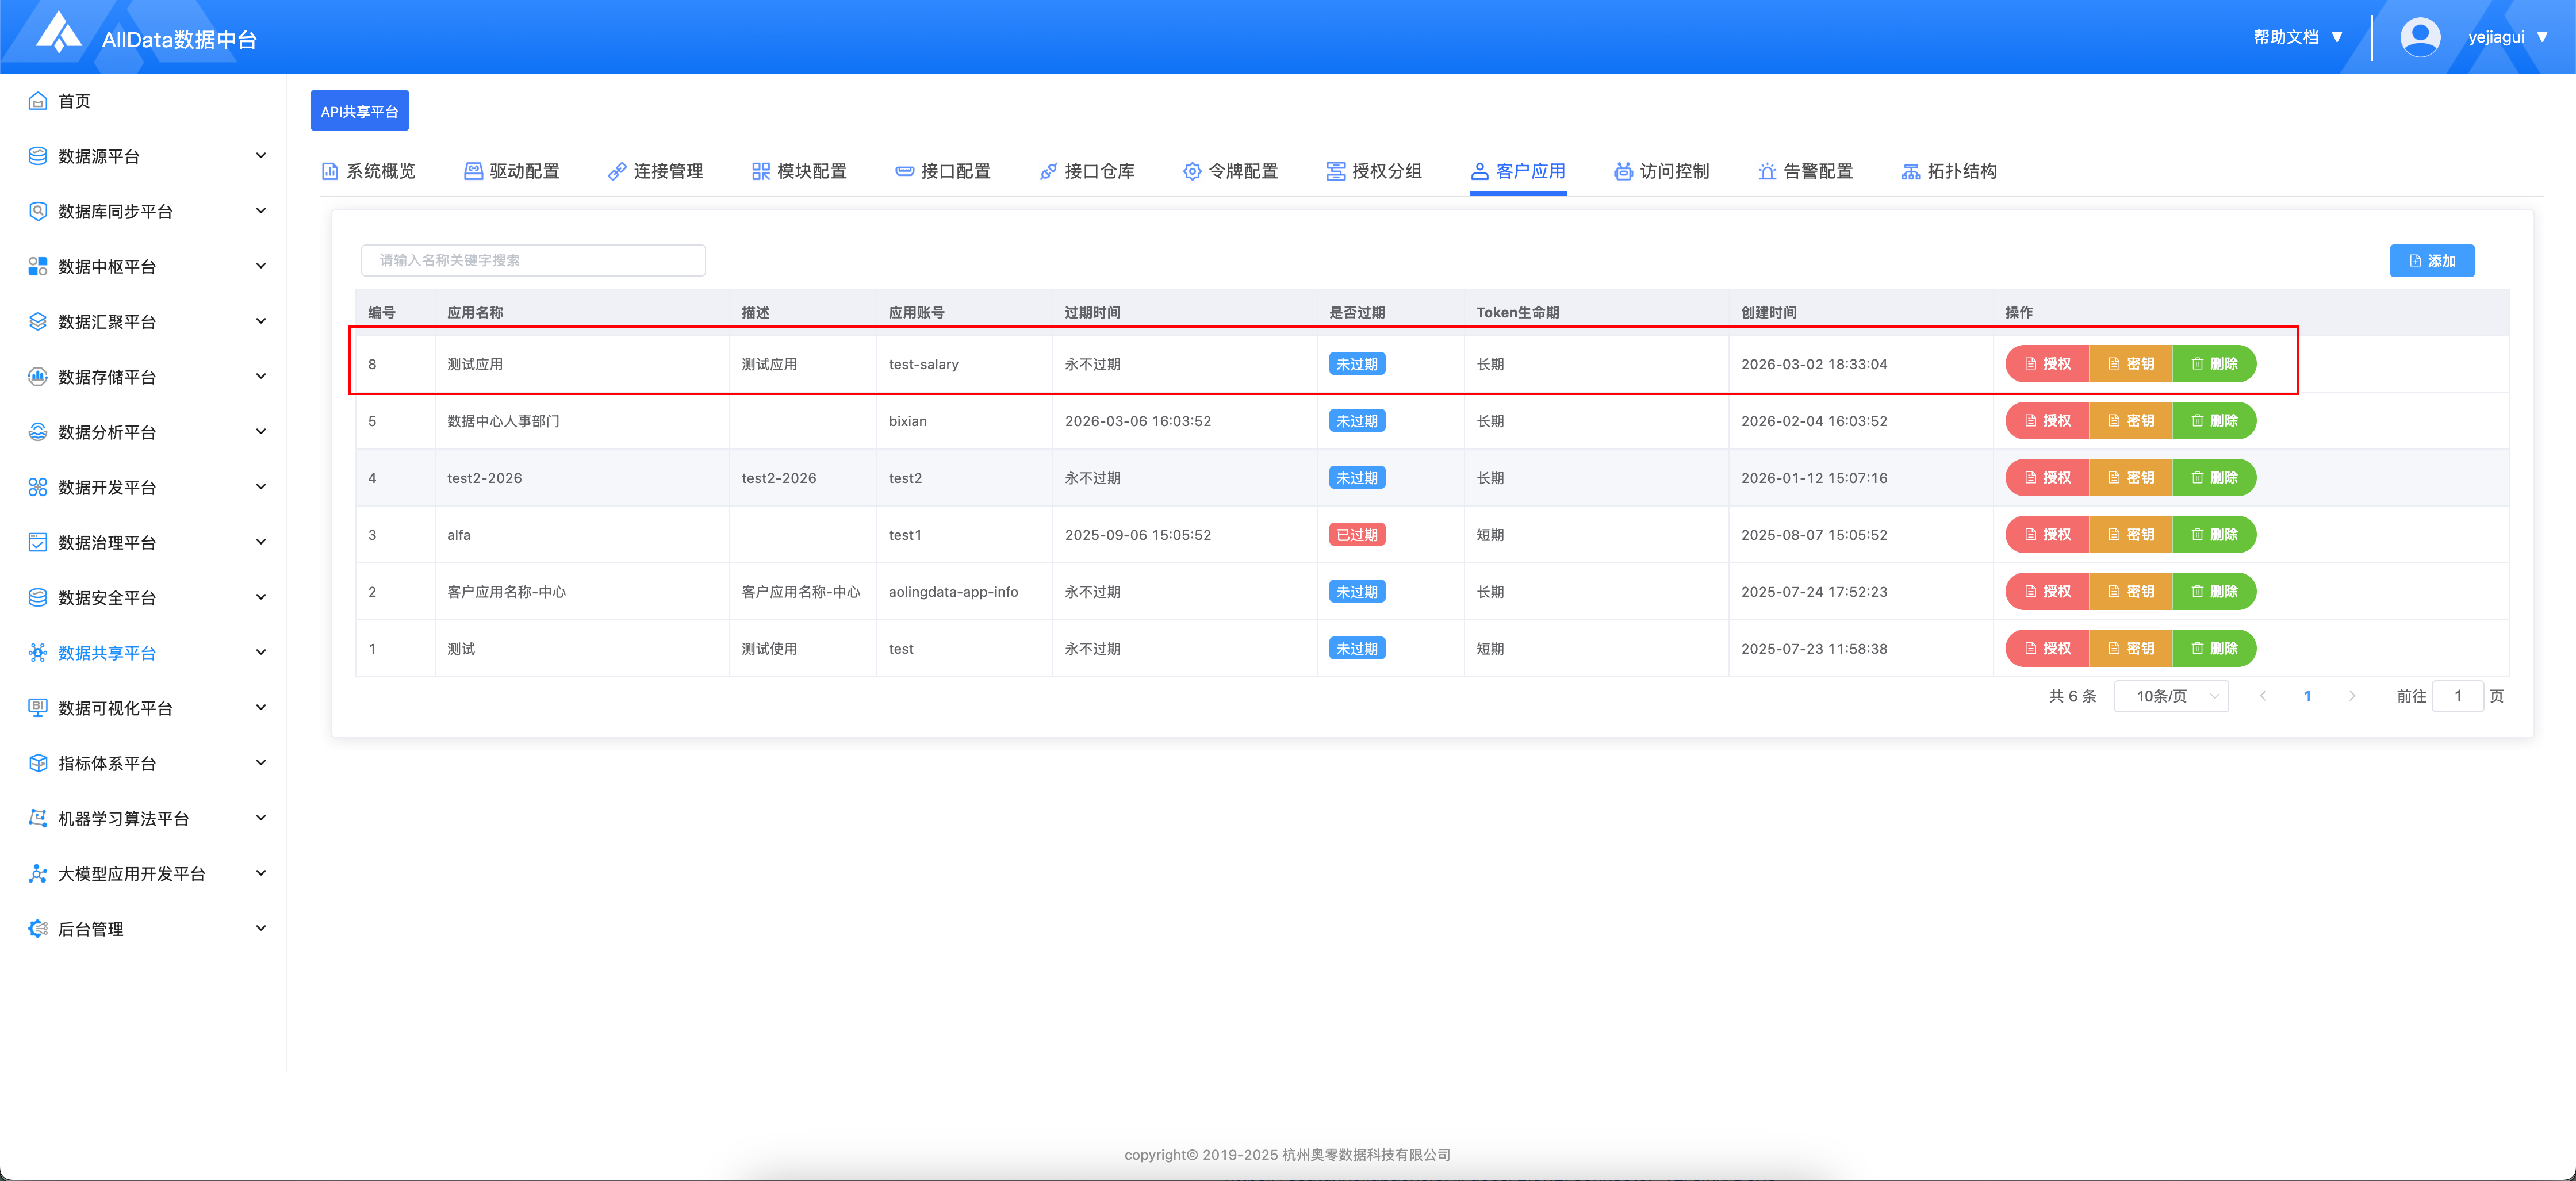This screenshot has height=1181, width=2576.
Task: Click the 数据共享平台 sidebar icon
Action: (38, 653)
